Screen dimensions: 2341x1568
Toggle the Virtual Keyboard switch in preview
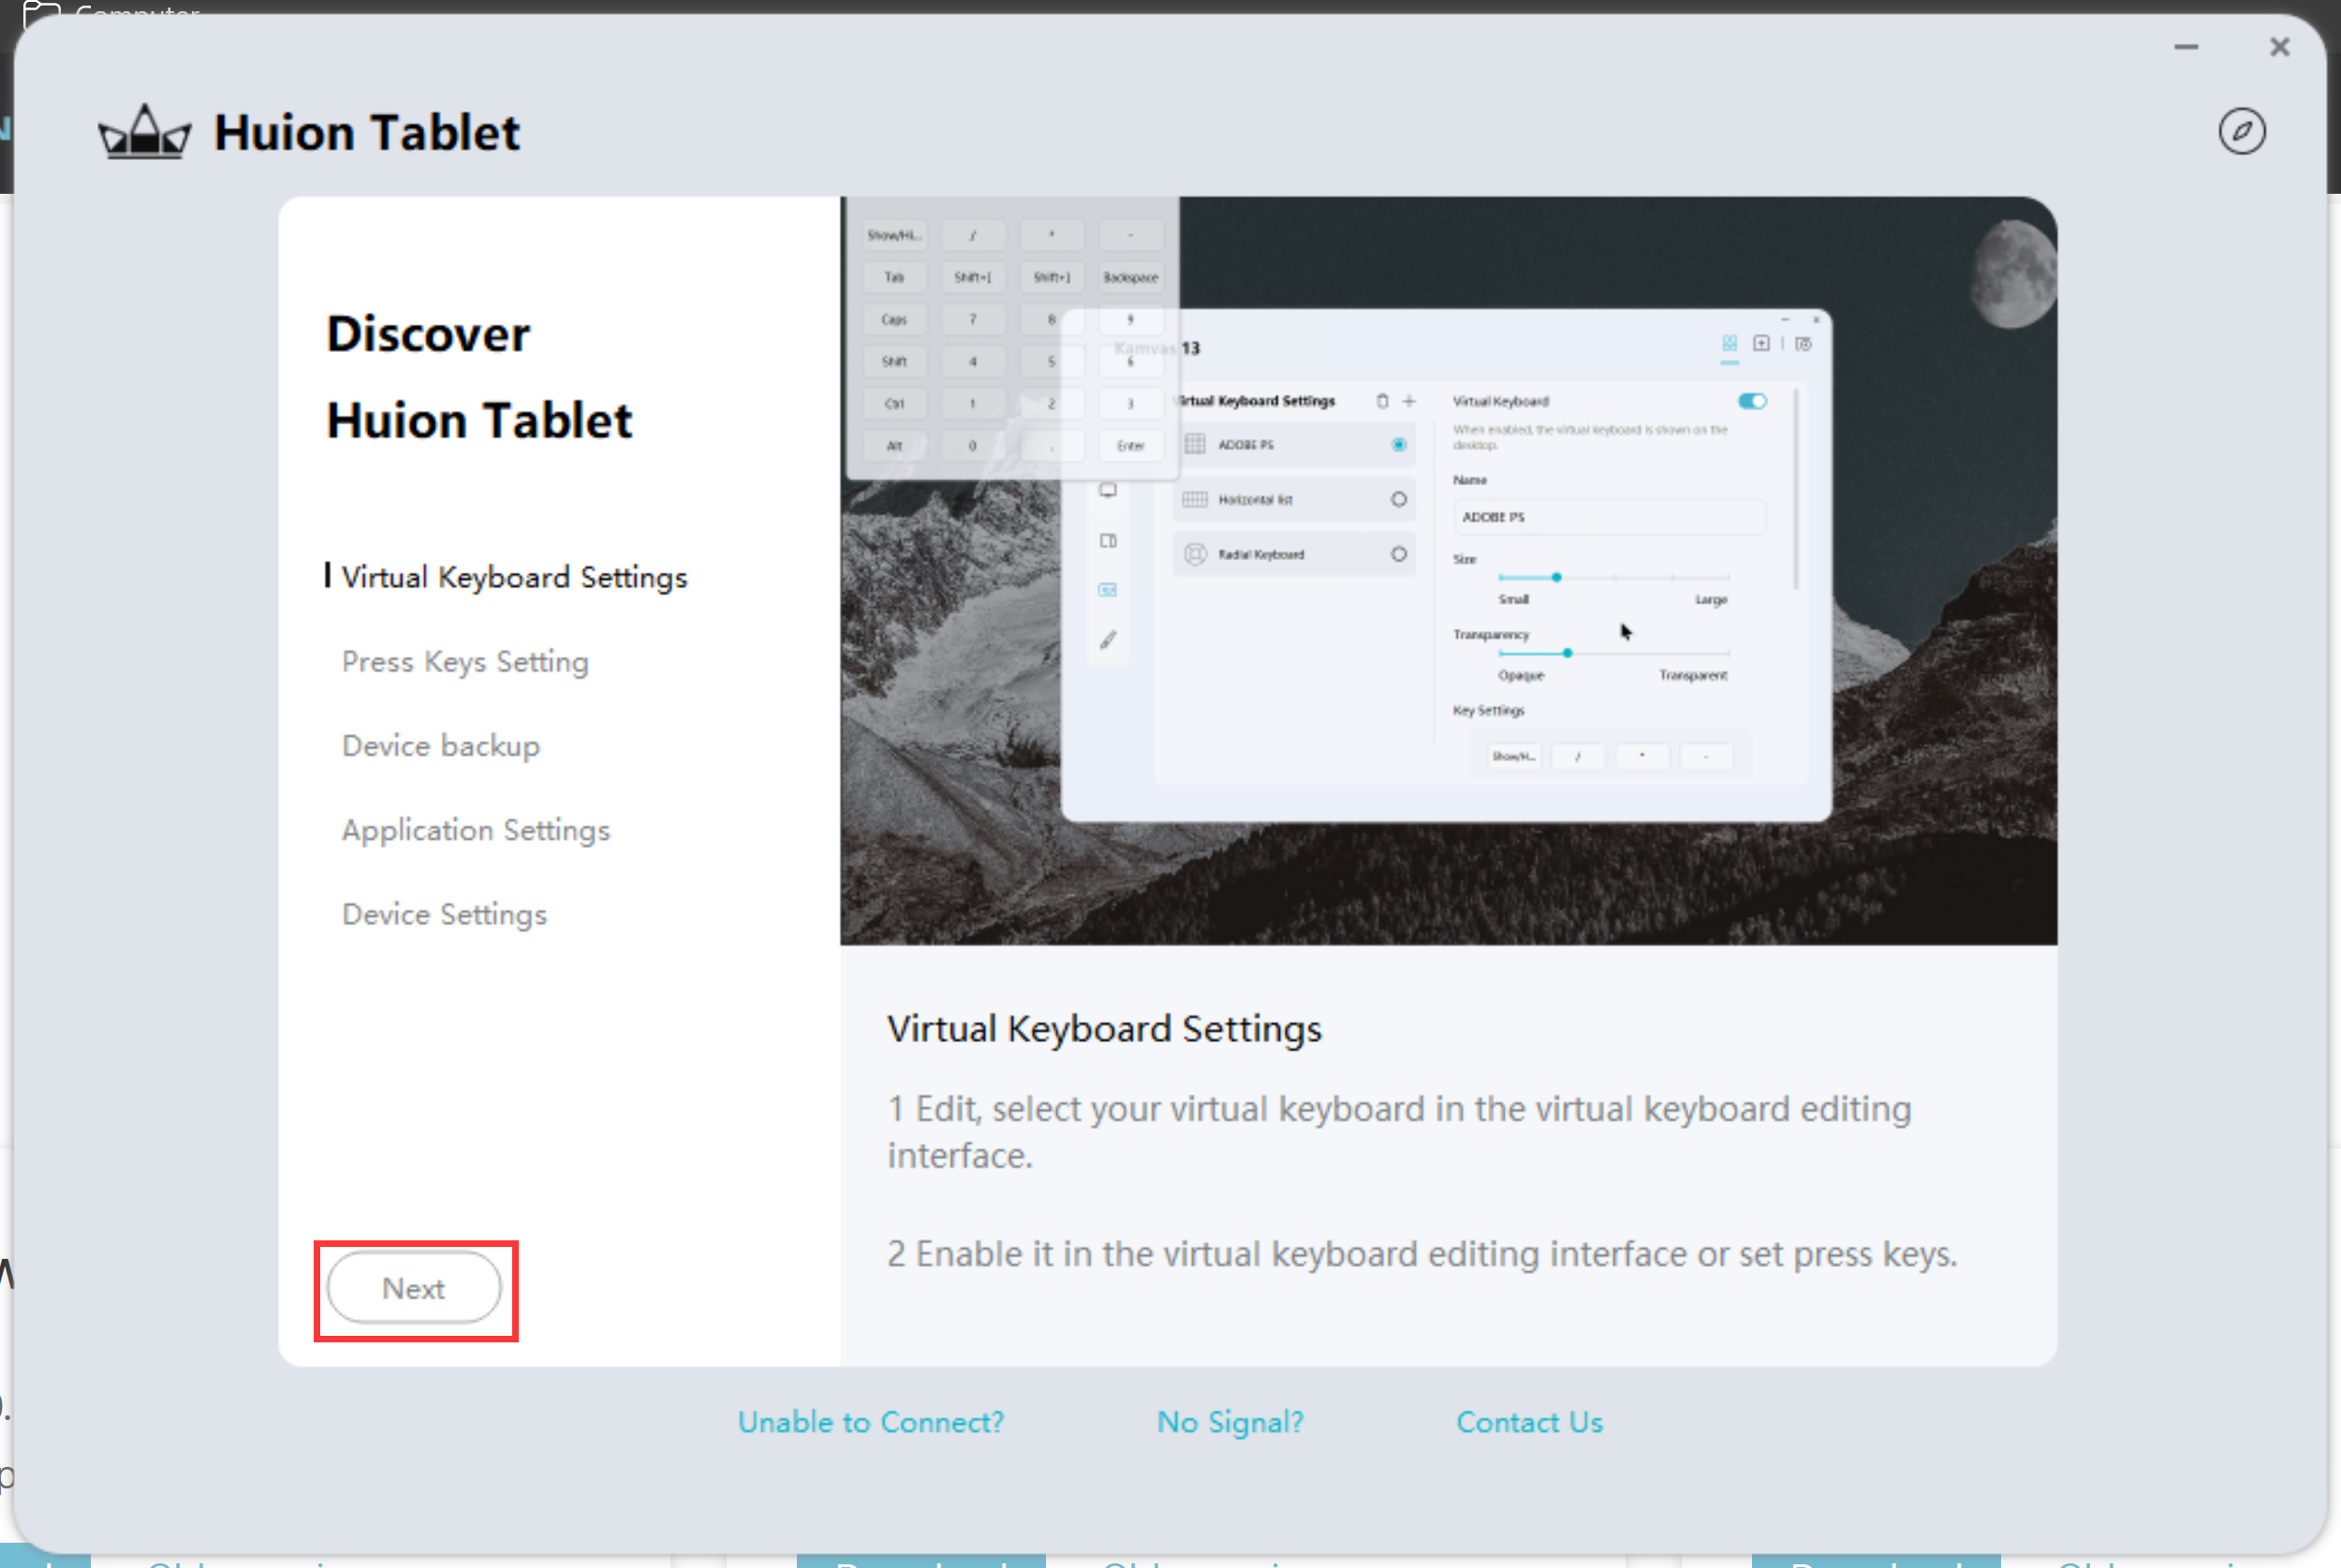click(x=1752, y=401)
